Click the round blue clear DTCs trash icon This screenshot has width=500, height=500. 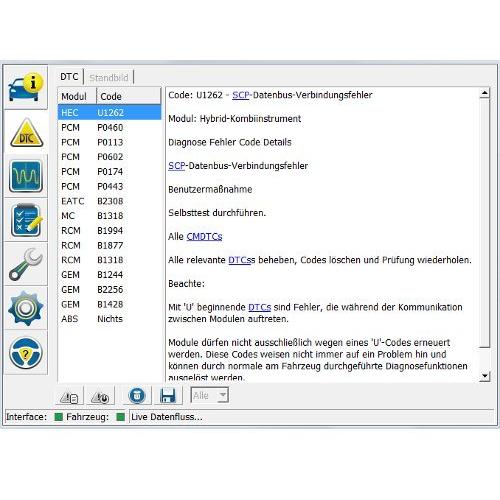point(137,396)
